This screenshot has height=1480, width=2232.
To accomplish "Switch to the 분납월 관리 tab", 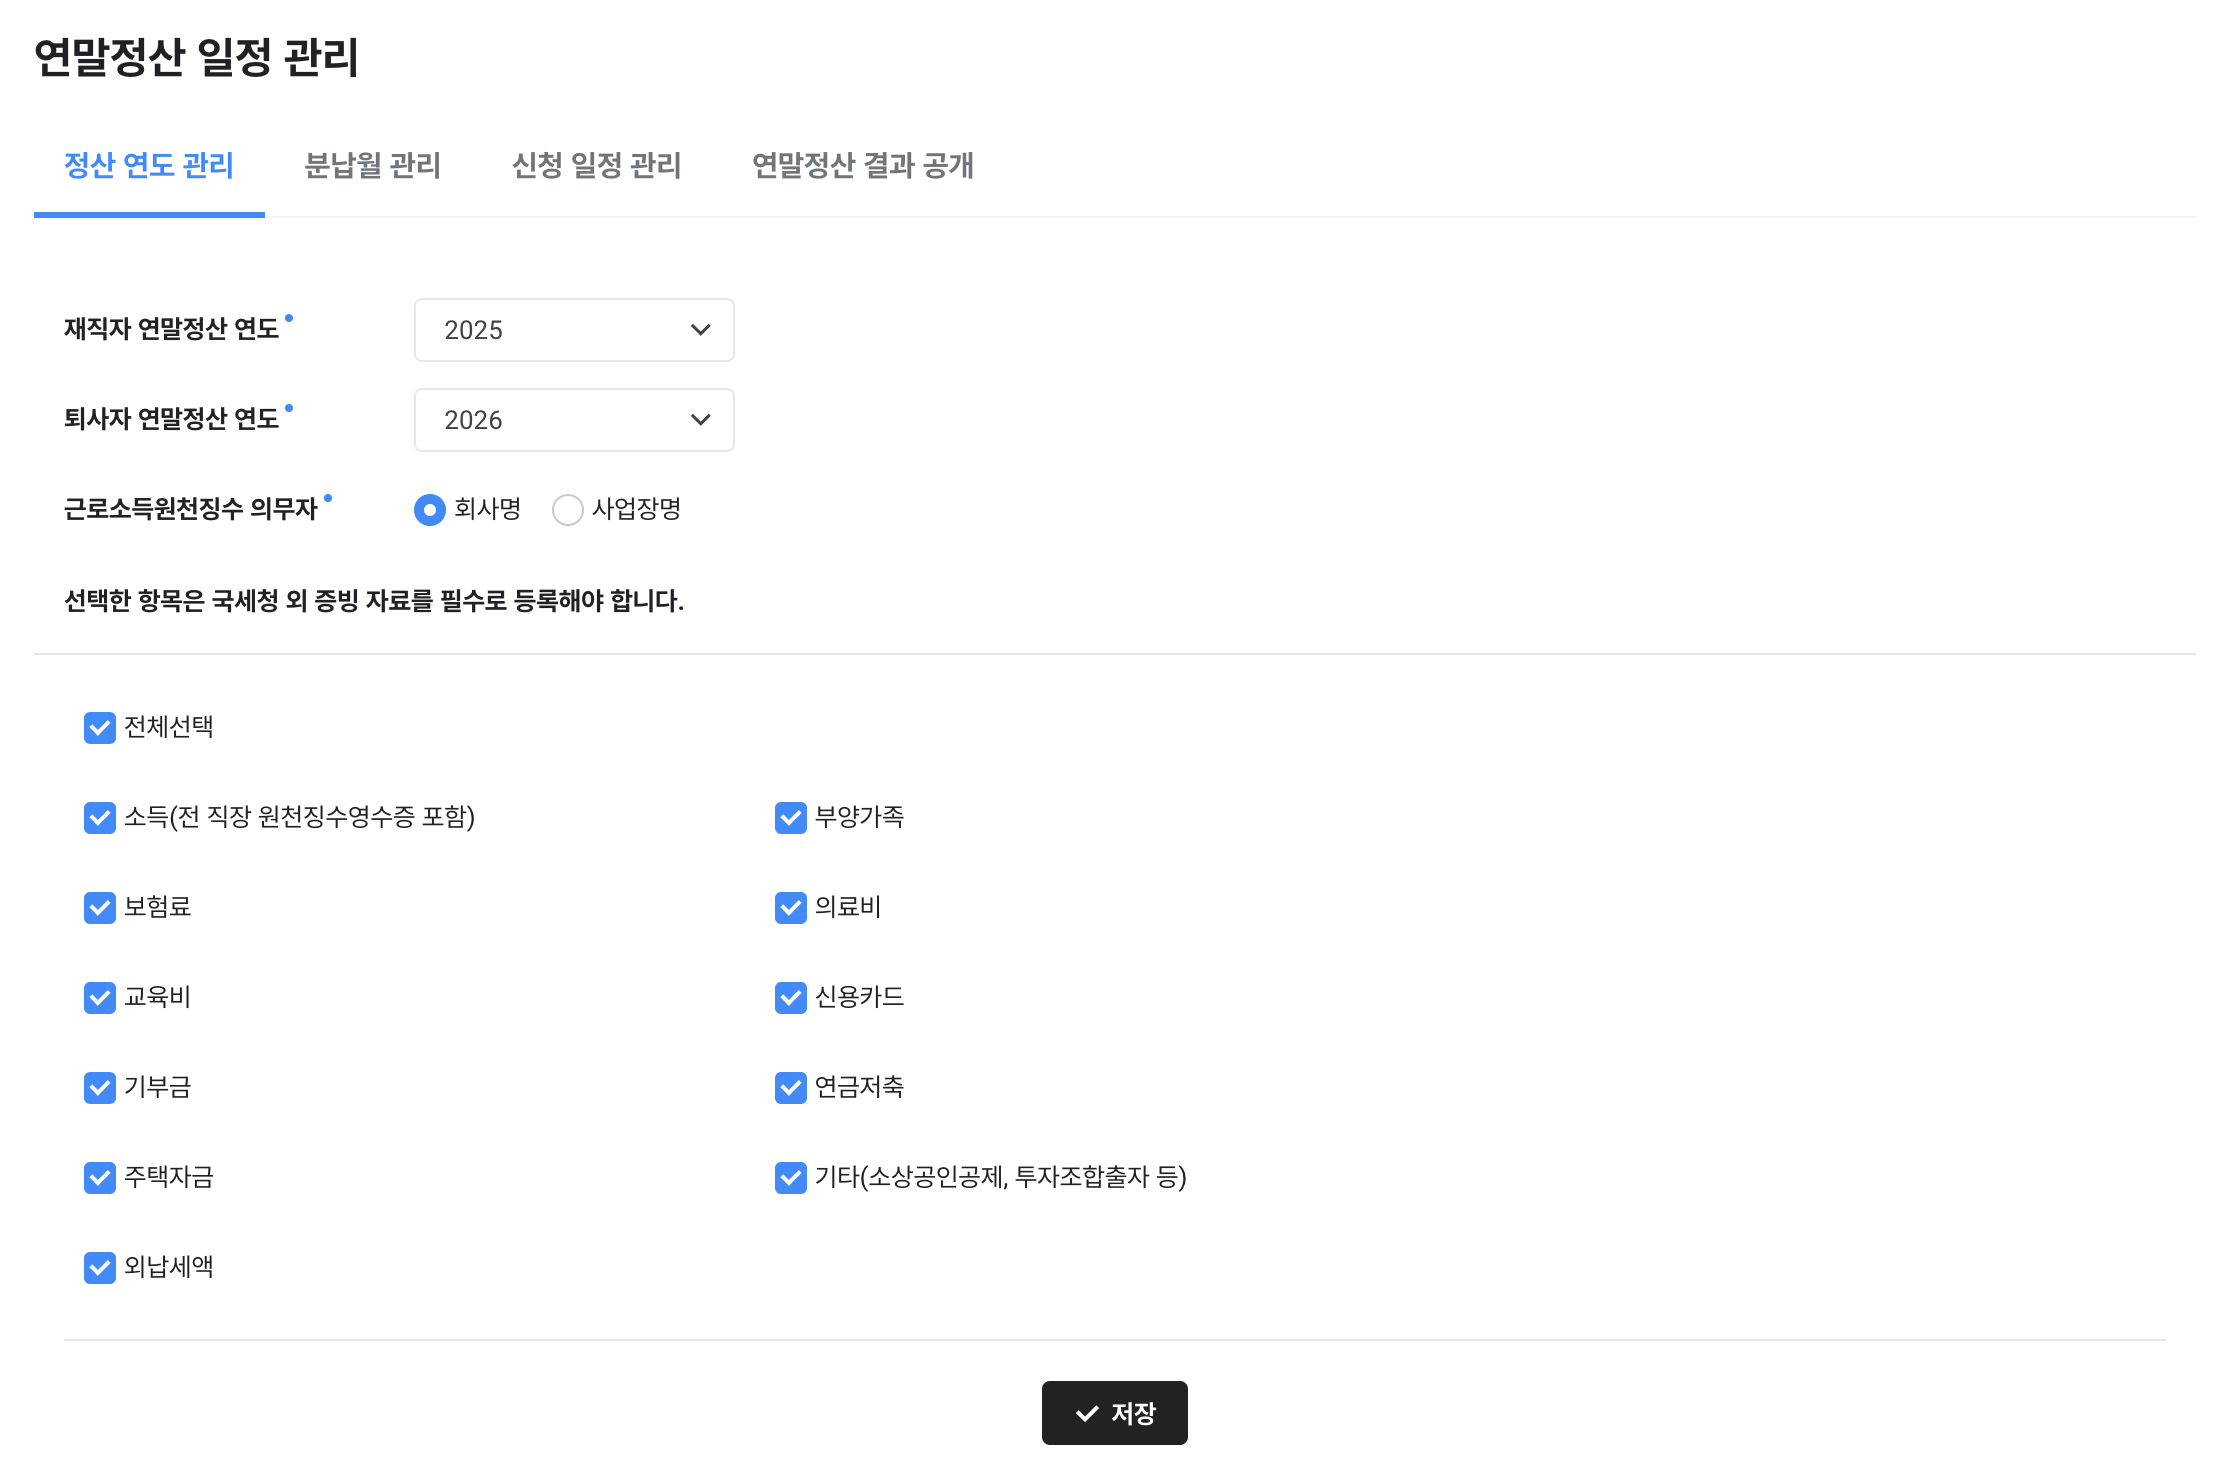I will 372,166.
